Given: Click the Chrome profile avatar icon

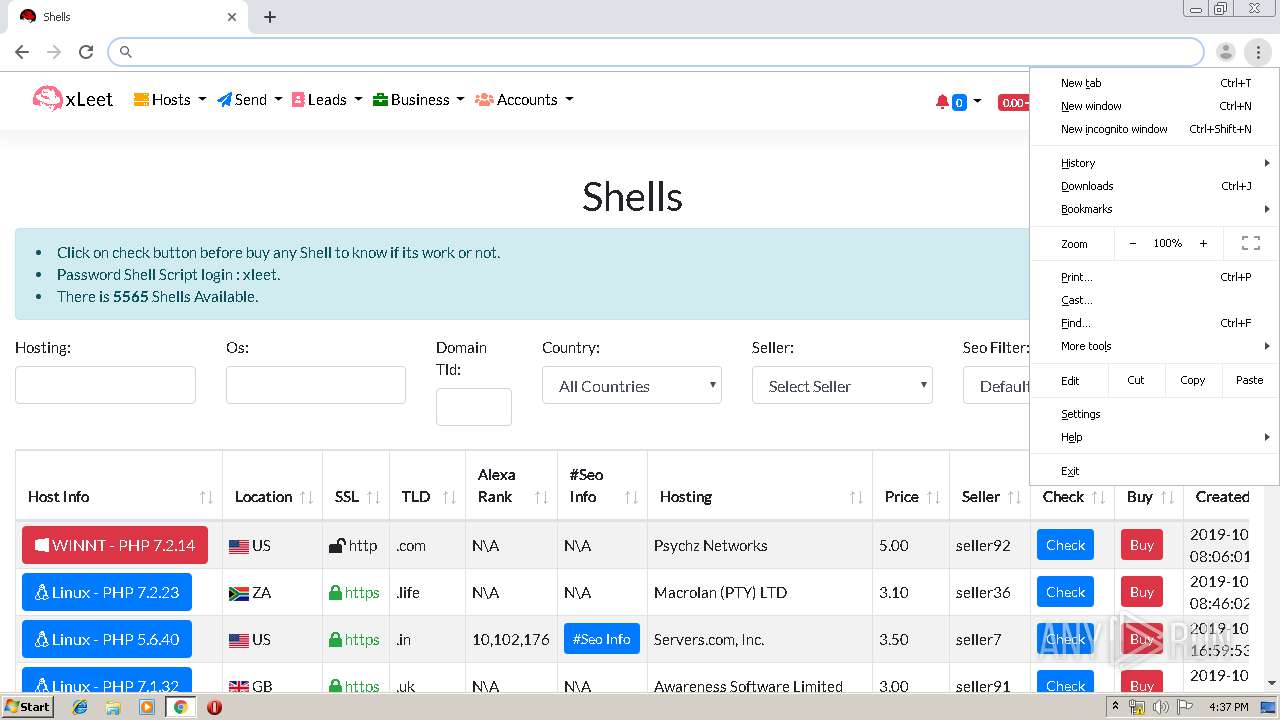Looking at the screenshot, I should click(x=1225, y=52).
